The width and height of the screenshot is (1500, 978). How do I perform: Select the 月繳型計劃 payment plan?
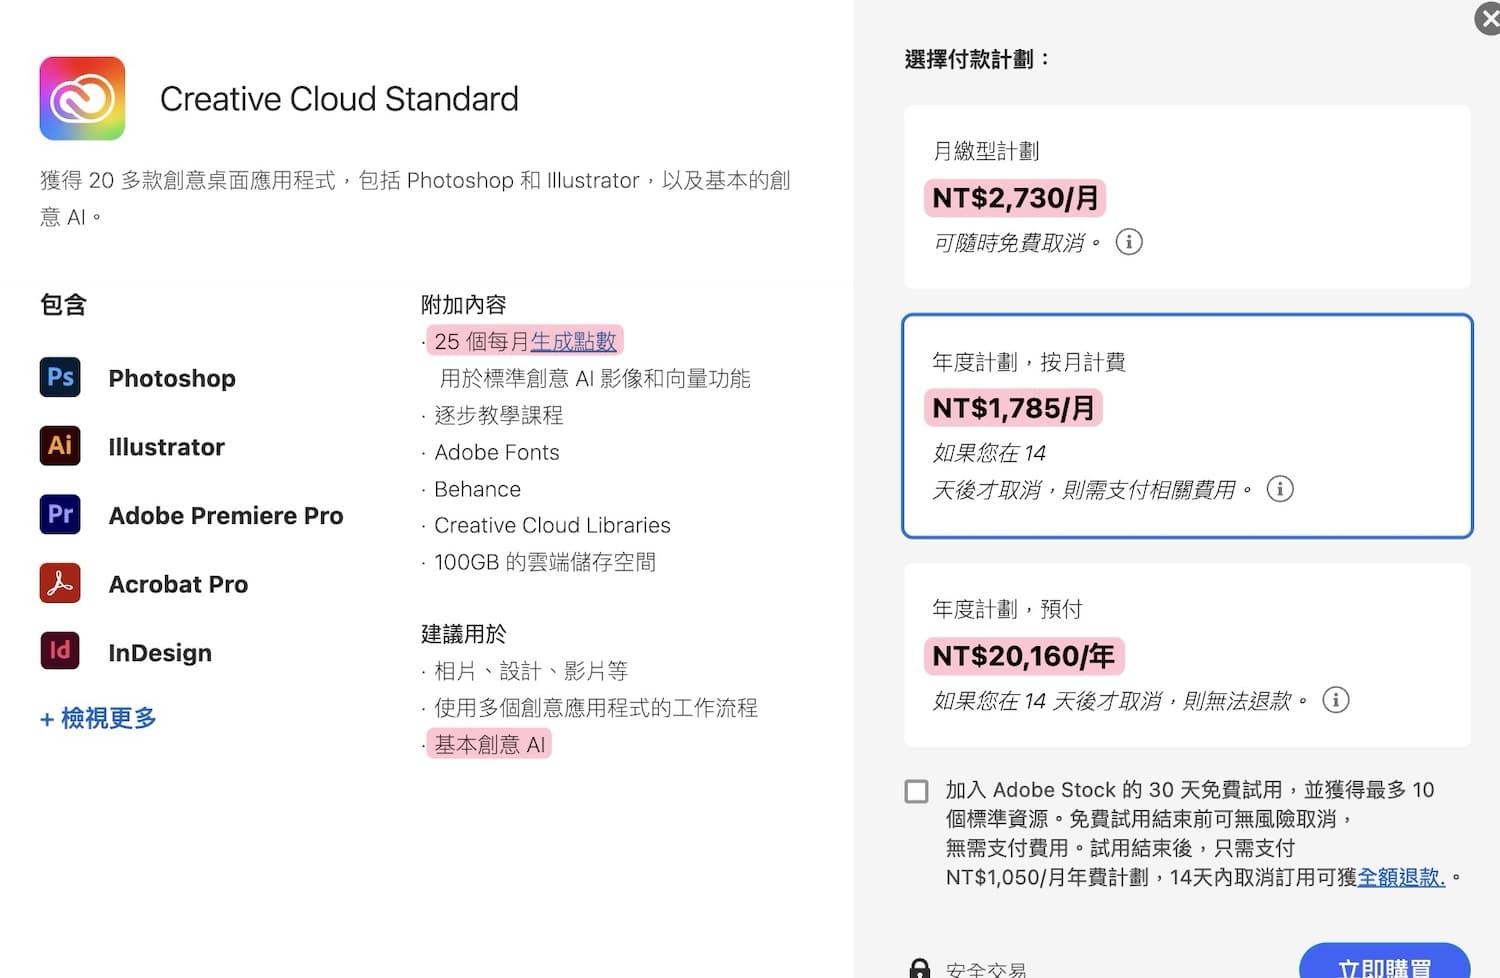[1186, 195]
